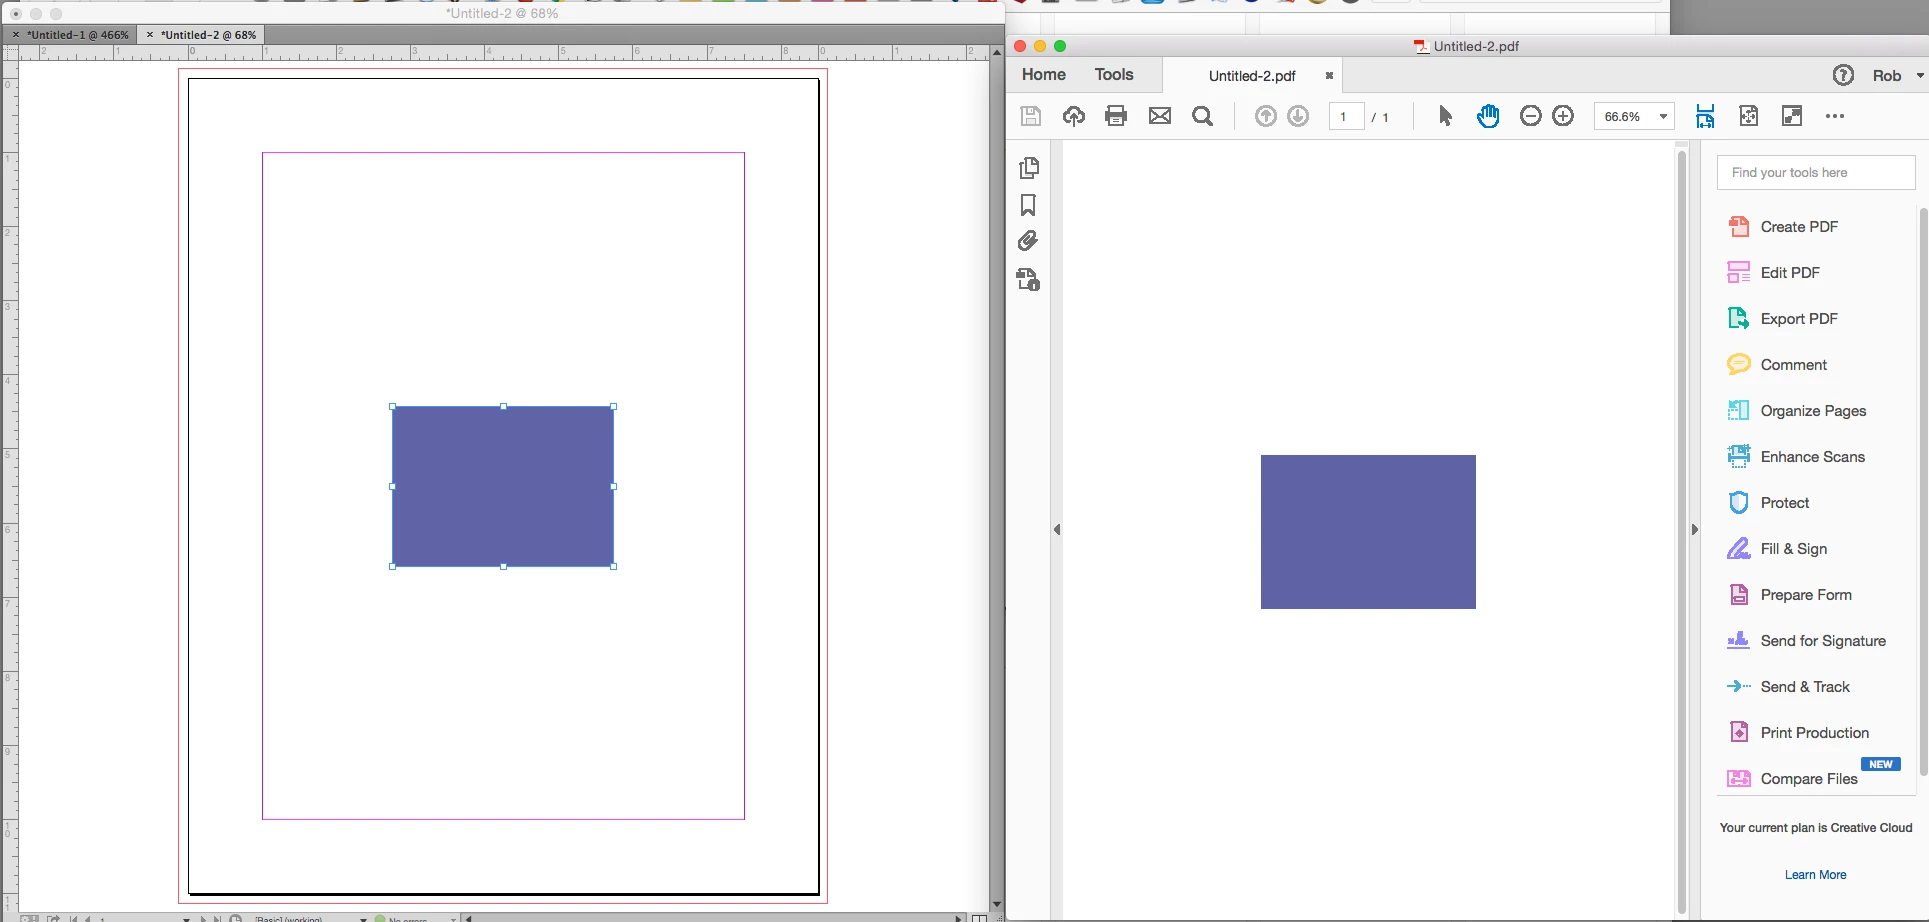The width and height of the screenshot is (1929, 922).
Task: Zoom out with the minus circle icon
Action: pos(1531,116)
